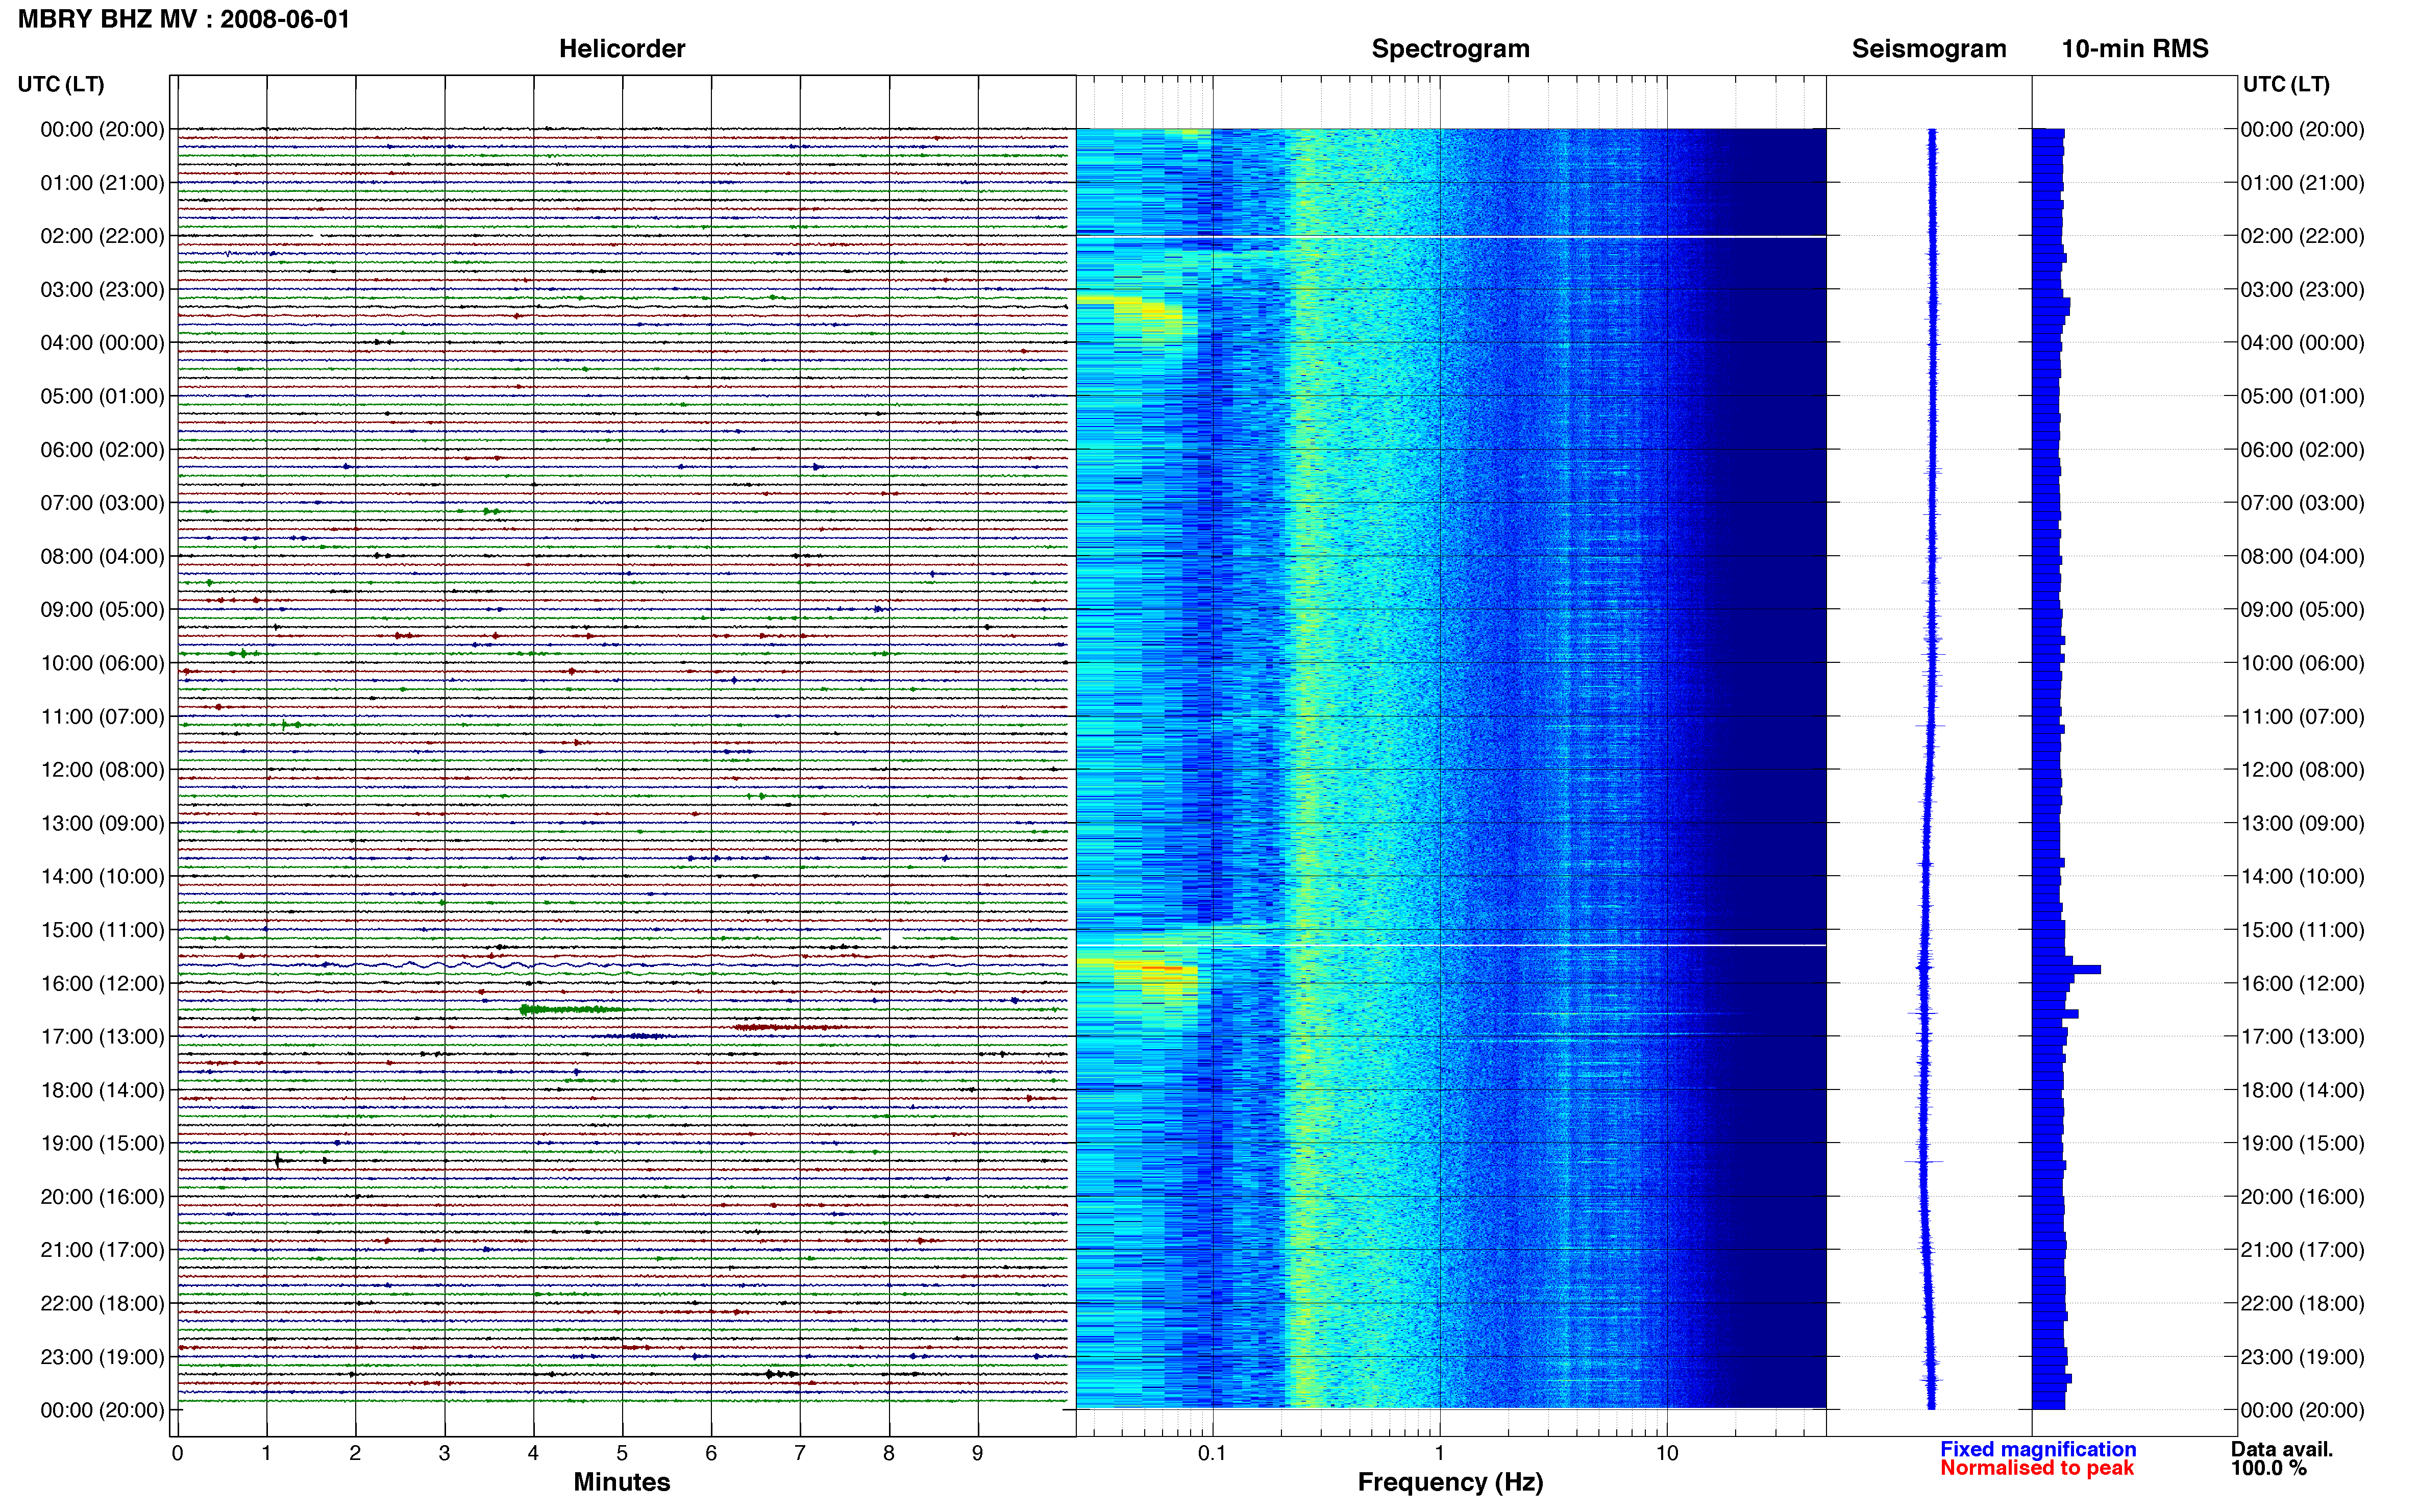2419x1512 pixels.
Task: Click right time label '06:00 (02:00)'
Action: (2302, 450)
